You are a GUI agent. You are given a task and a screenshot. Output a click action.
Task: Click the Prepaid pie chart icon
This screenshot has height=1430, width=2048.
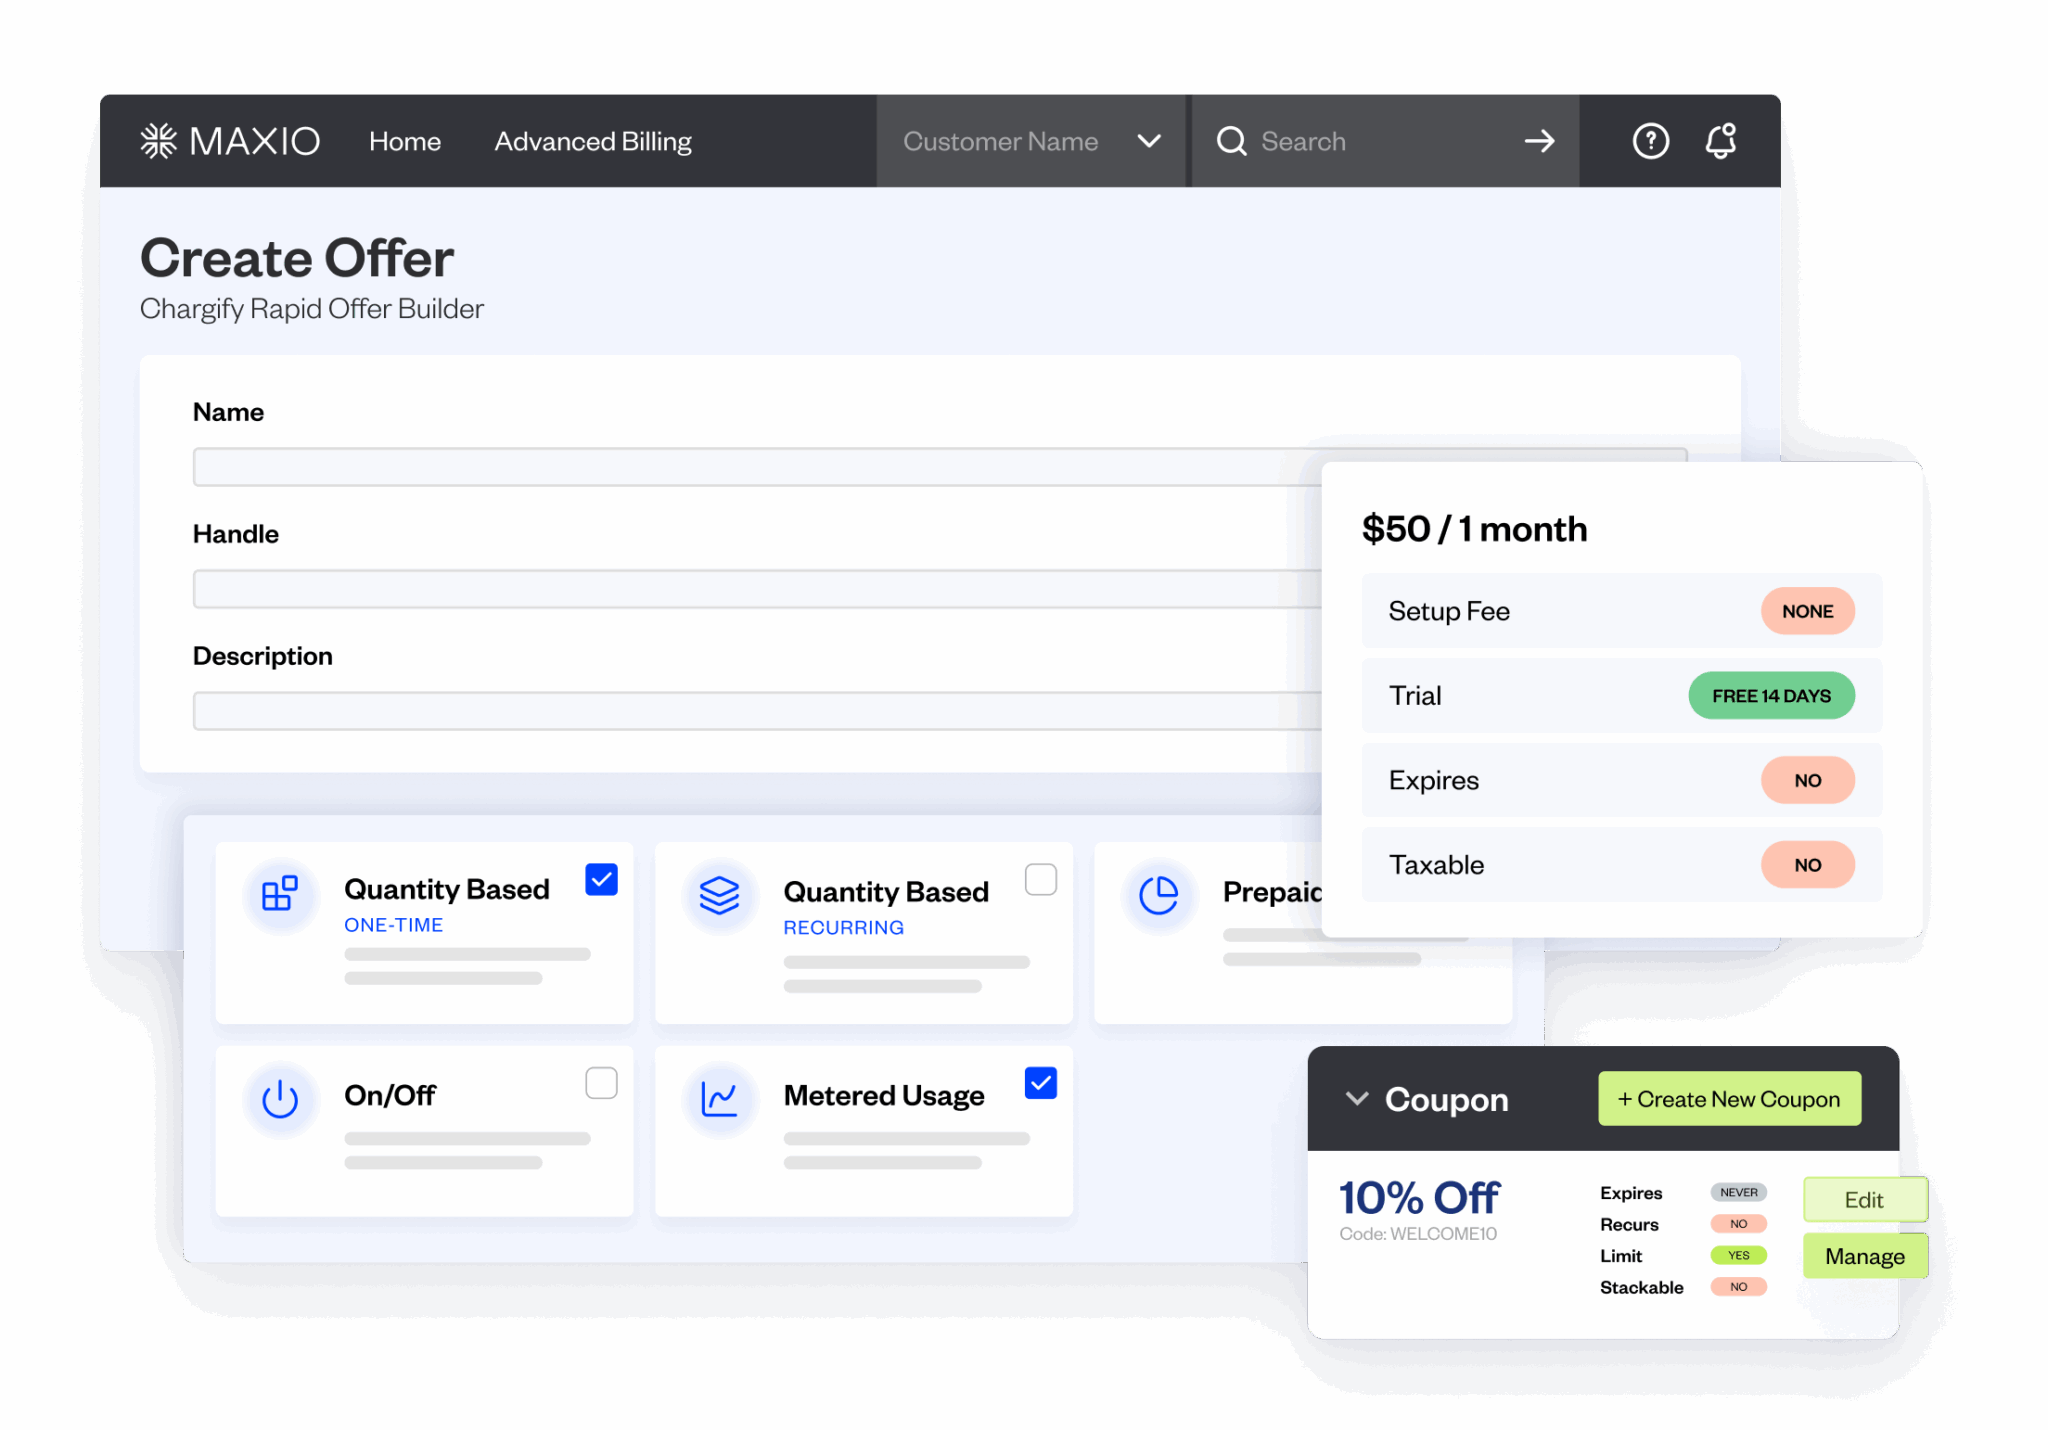pos(1160,896)
